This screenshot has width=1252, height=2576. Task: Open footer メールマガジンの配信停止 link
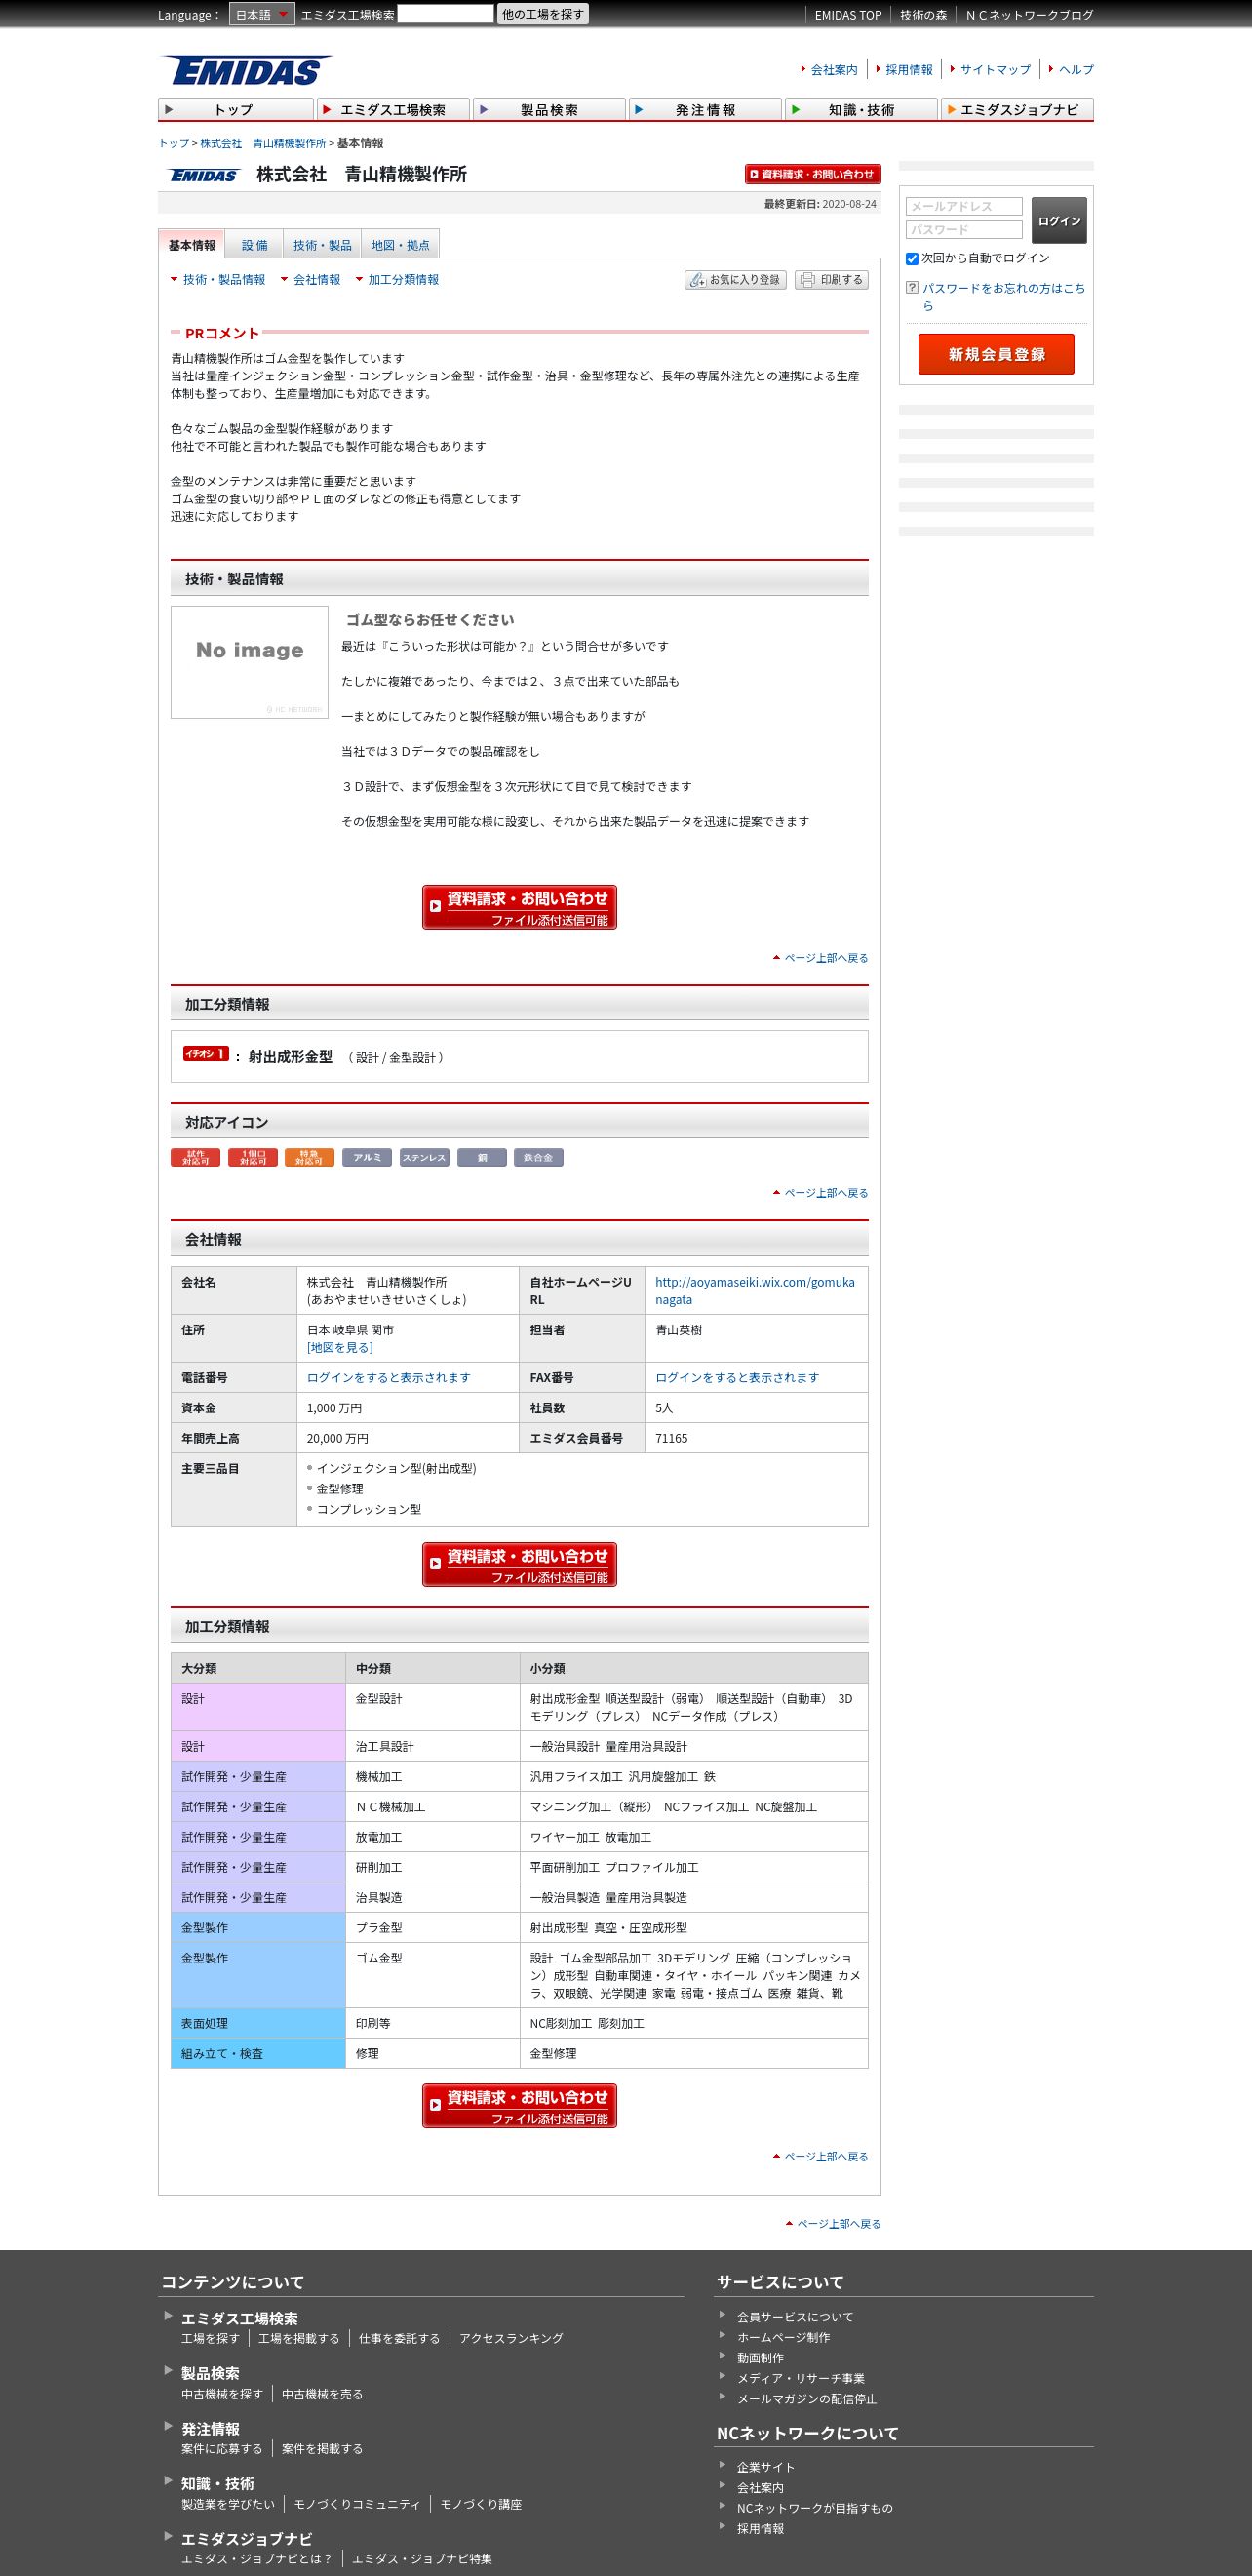[807, 2399]
